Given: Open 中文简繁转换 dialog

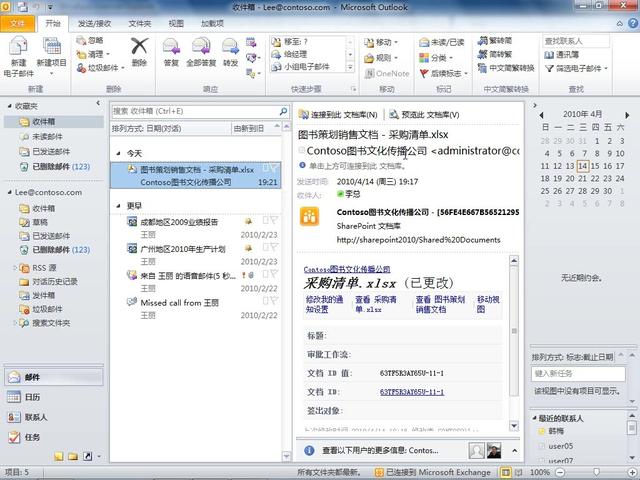Looking at the screenshot, I should point(506,68).
